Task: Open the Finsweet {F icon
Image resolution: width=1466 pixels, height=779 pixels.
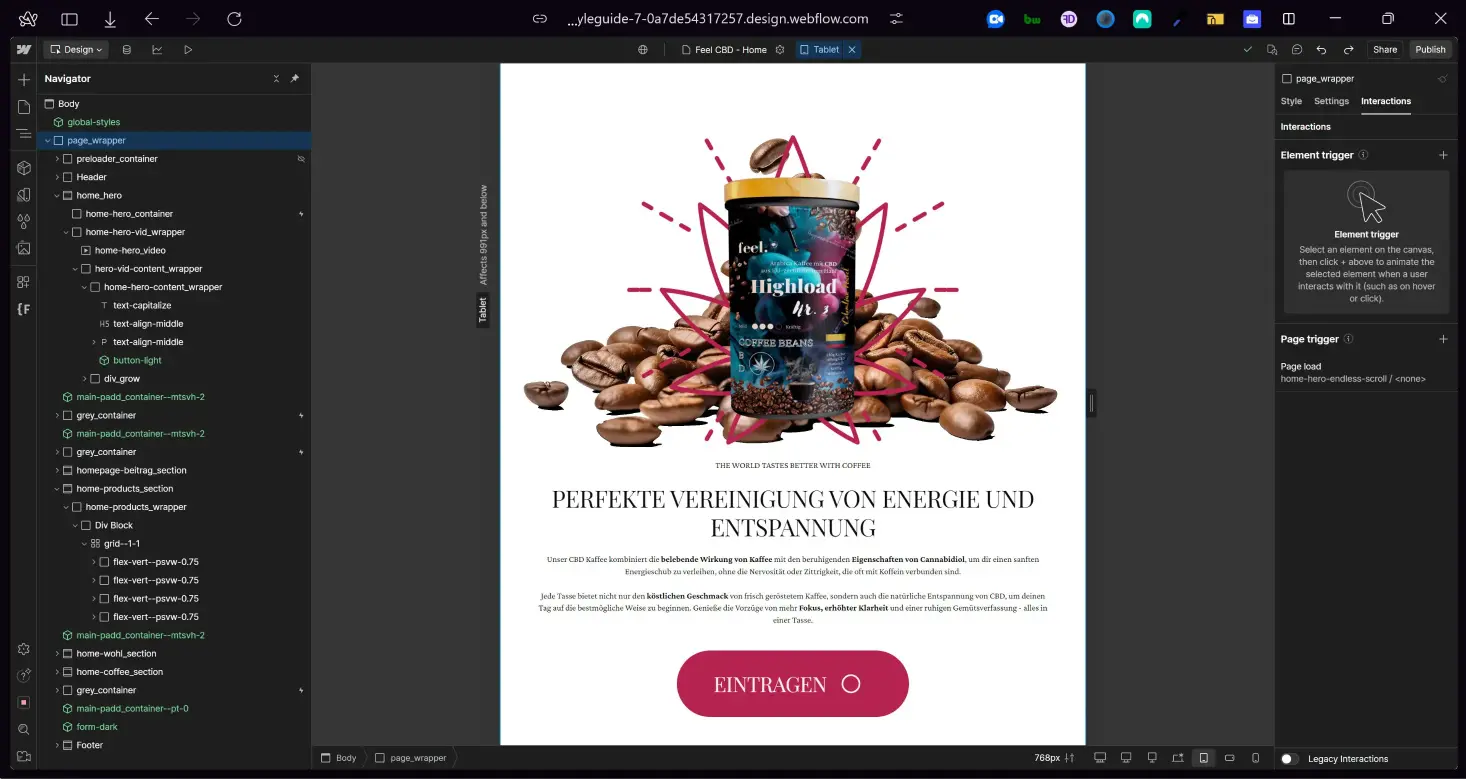Action: coord(24,309)
